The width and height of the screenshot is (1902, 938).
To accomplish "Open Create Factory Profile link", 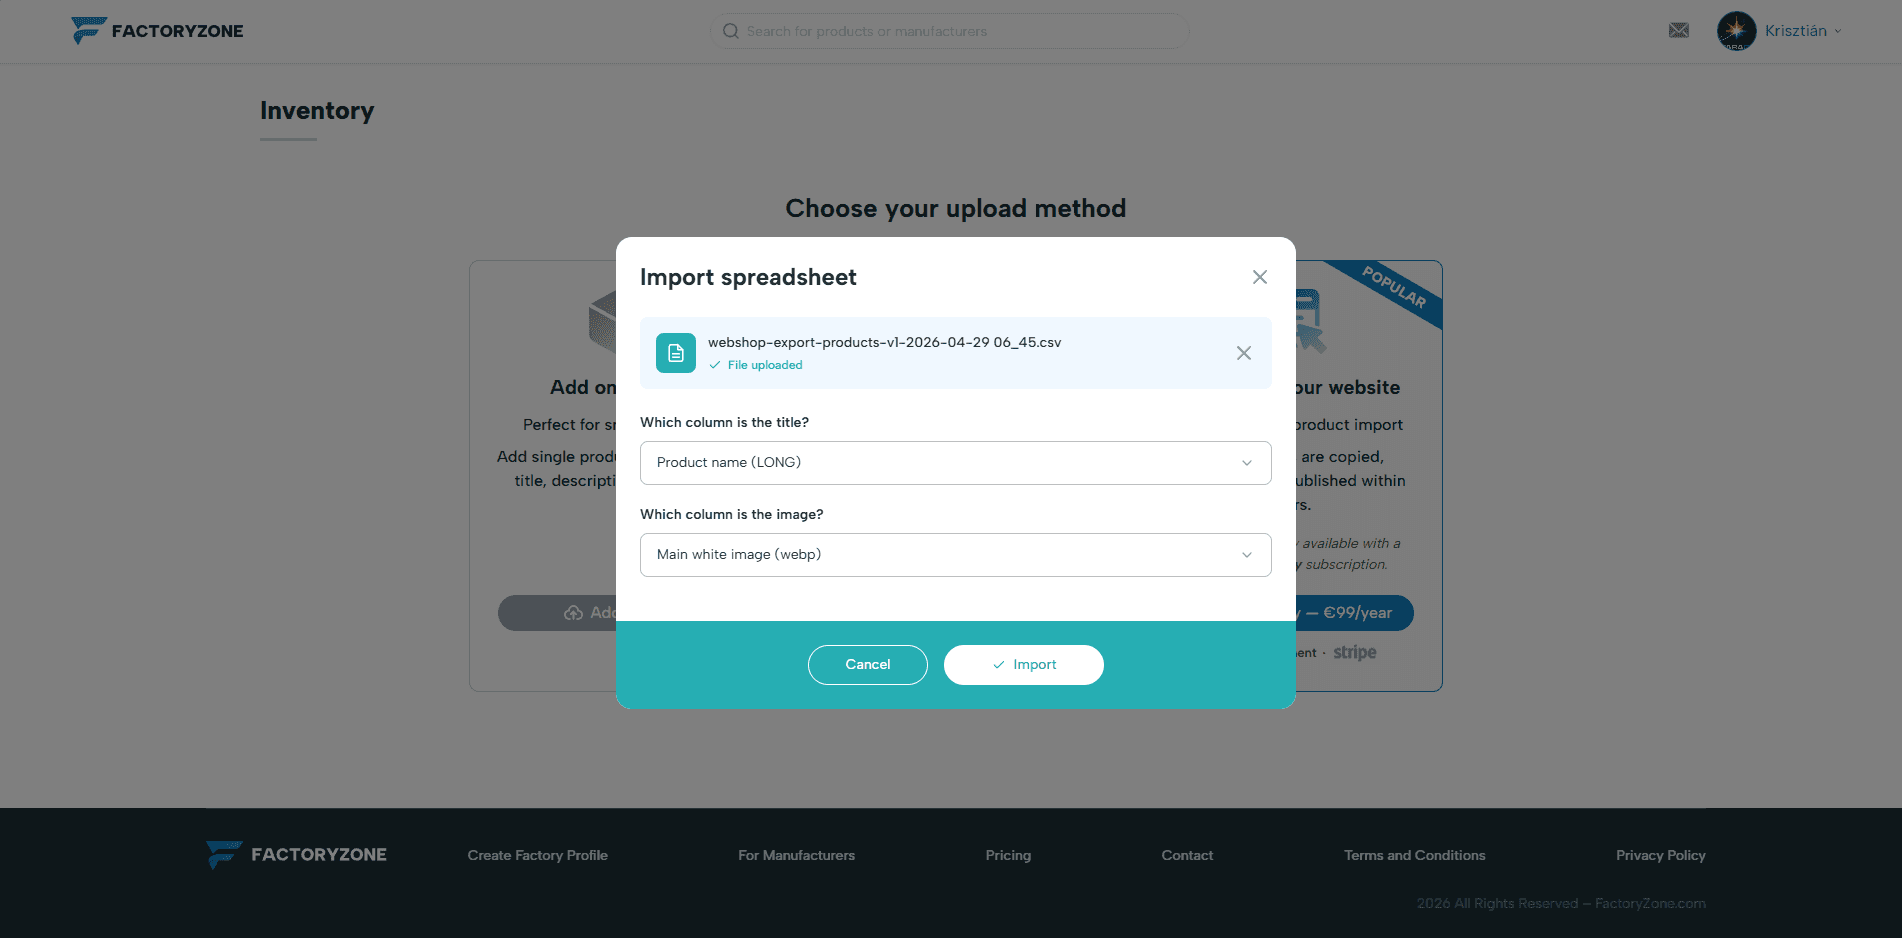I will (x=538, y=855).
